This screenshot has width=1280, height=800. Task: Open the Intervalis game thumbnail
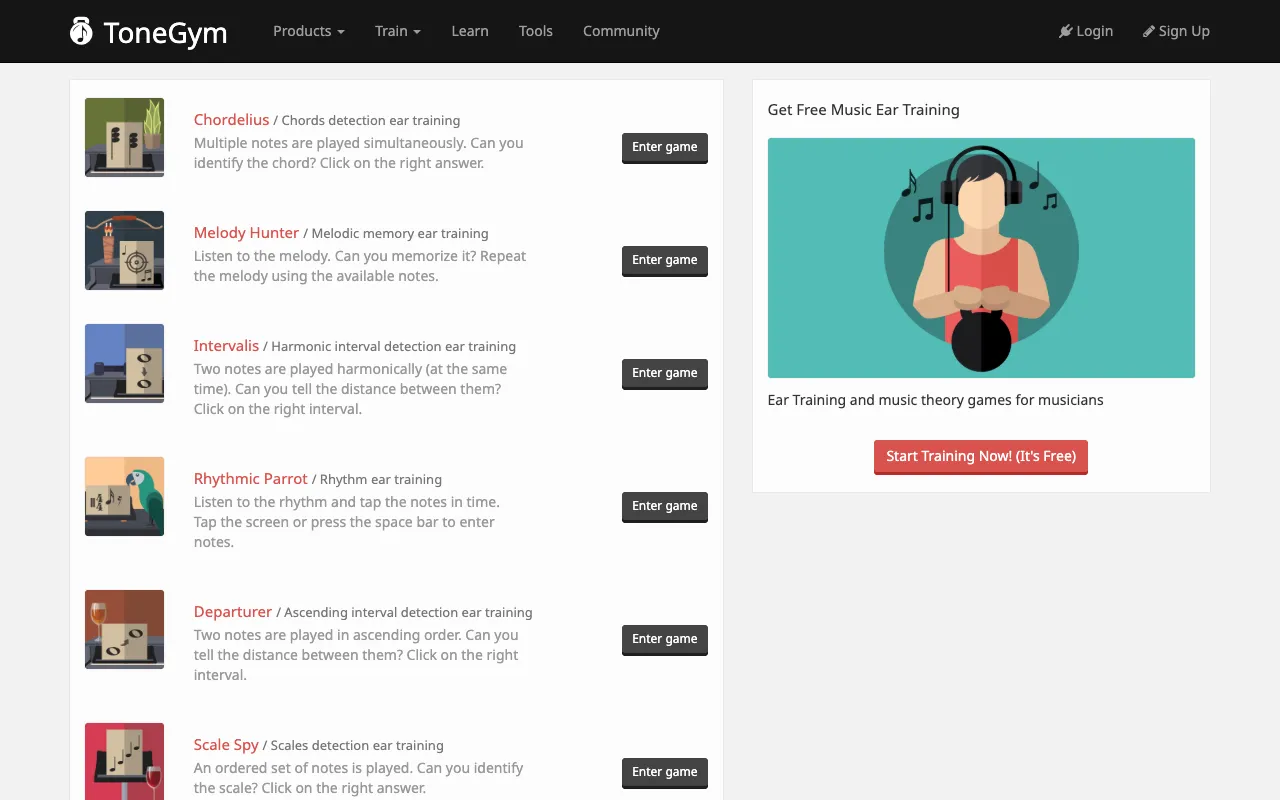(x=124, y=363)
